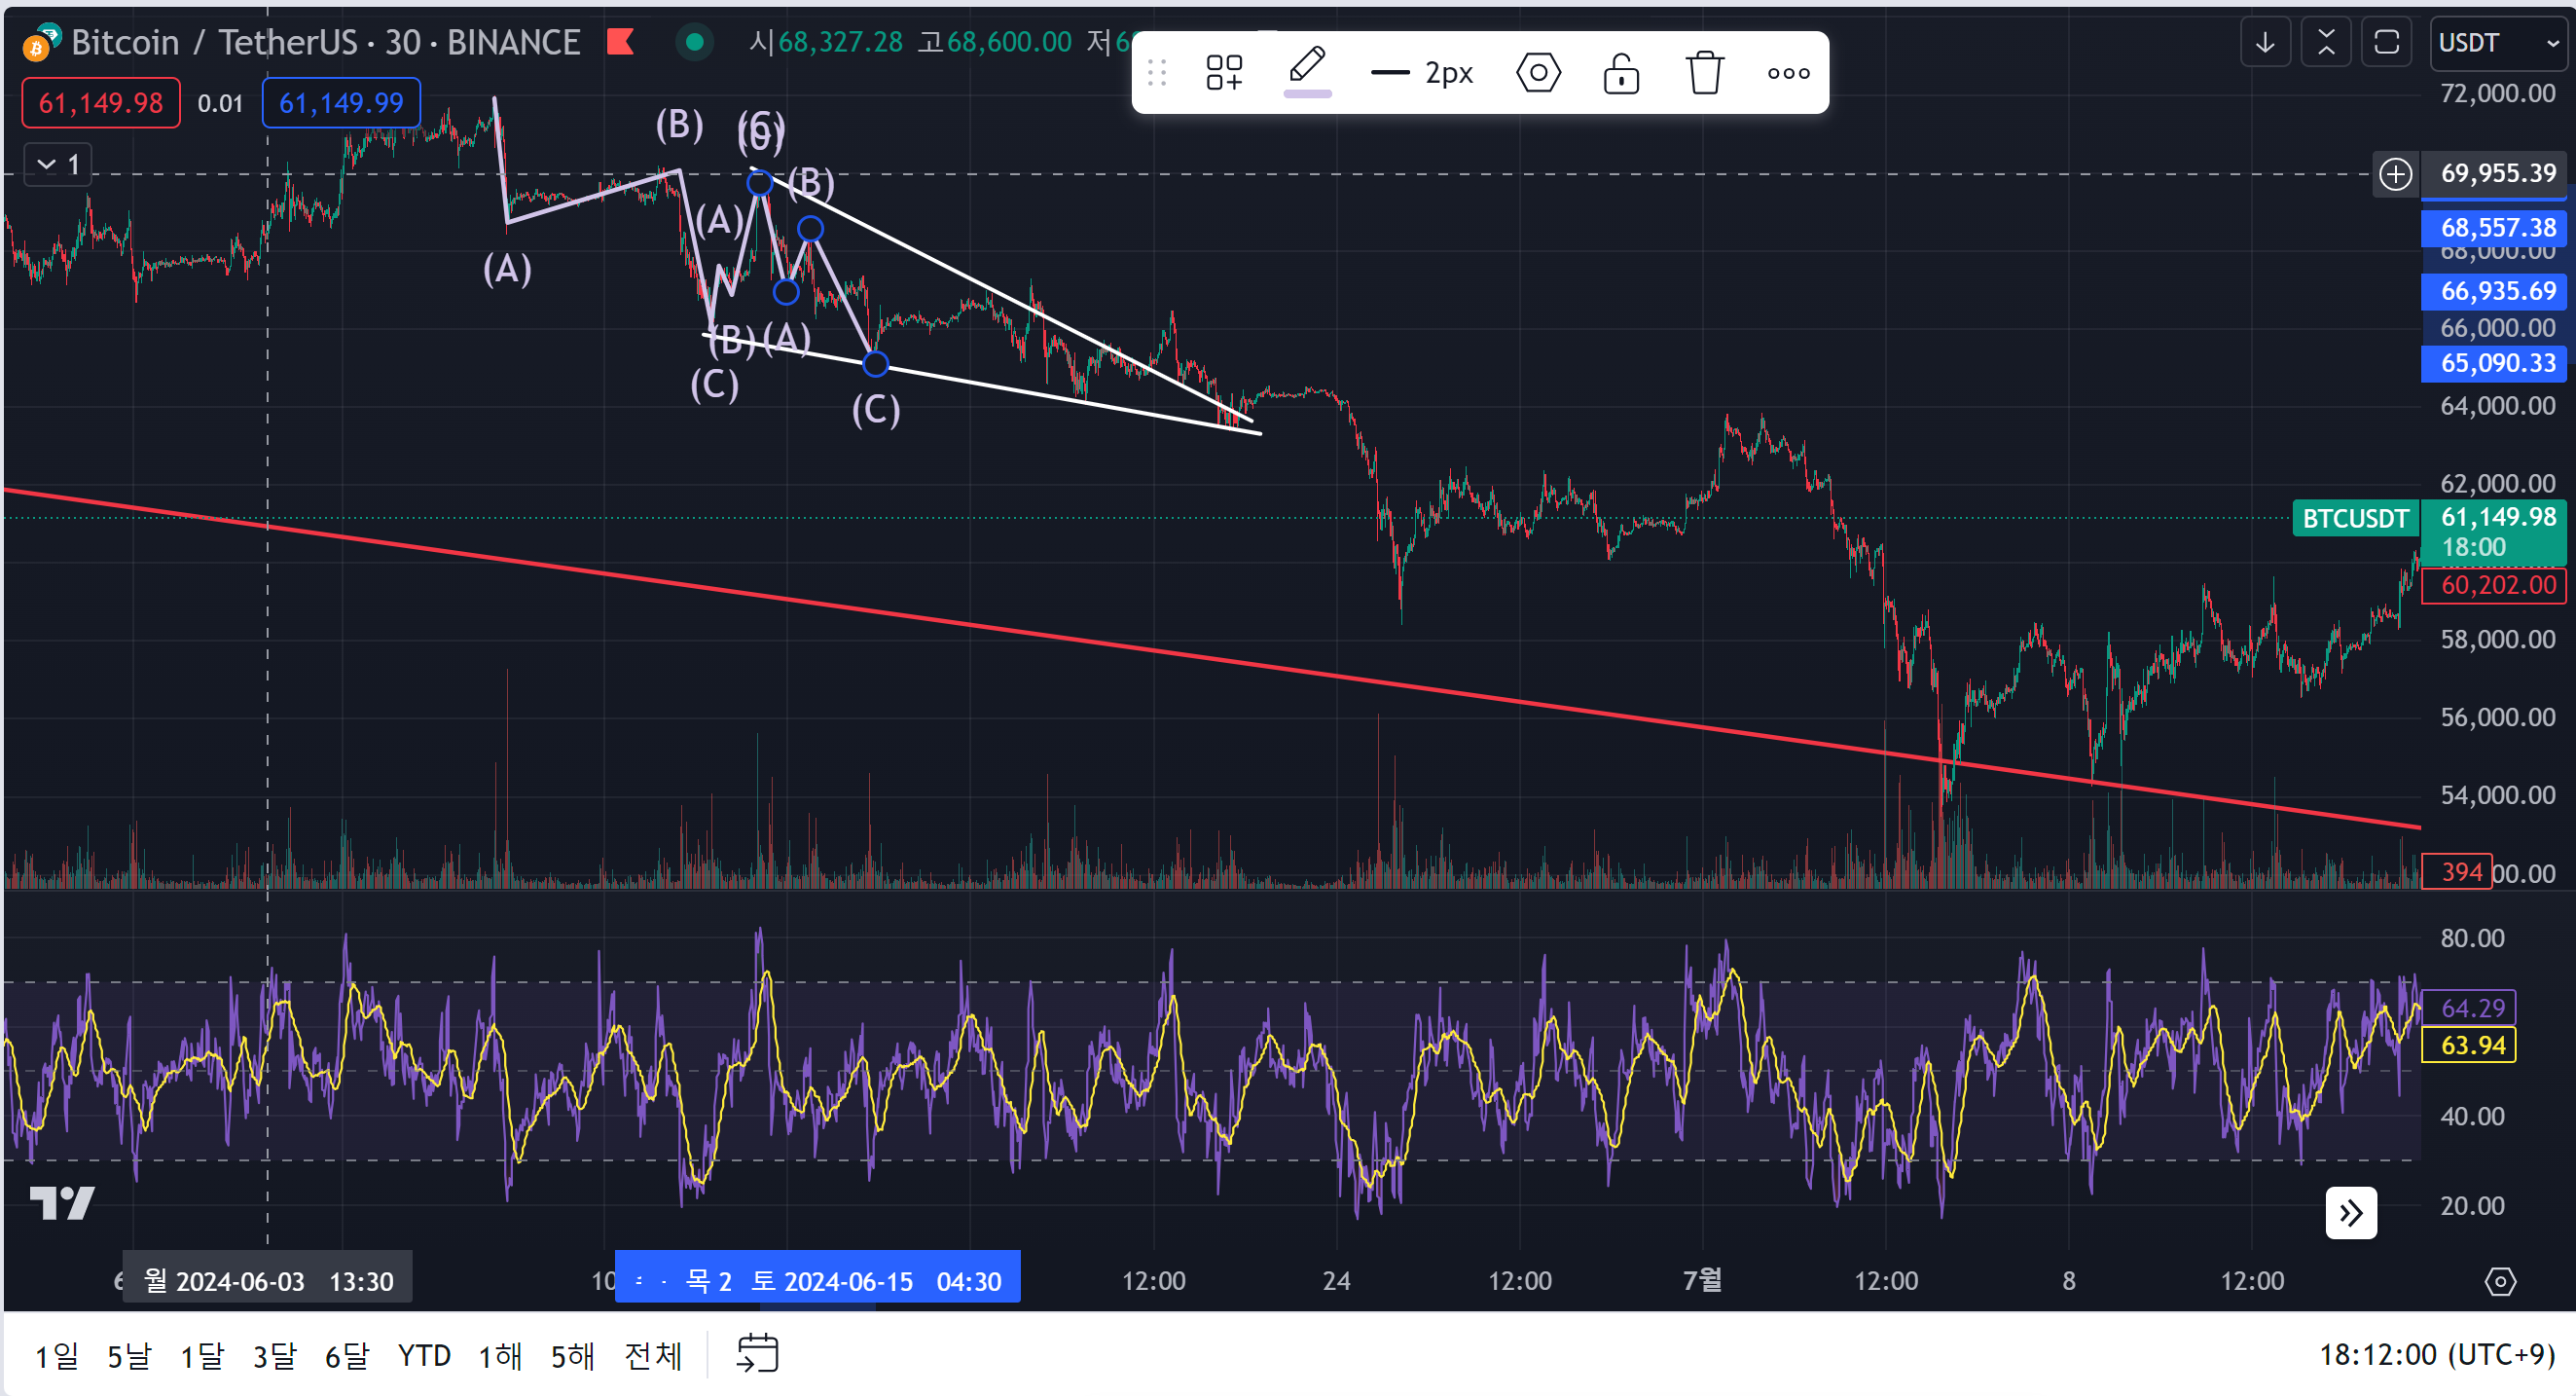The width and height of the screenshot is (2576, 1396).
Task: Click the TradingView logo watermark button
Action: click(62, 1203)
